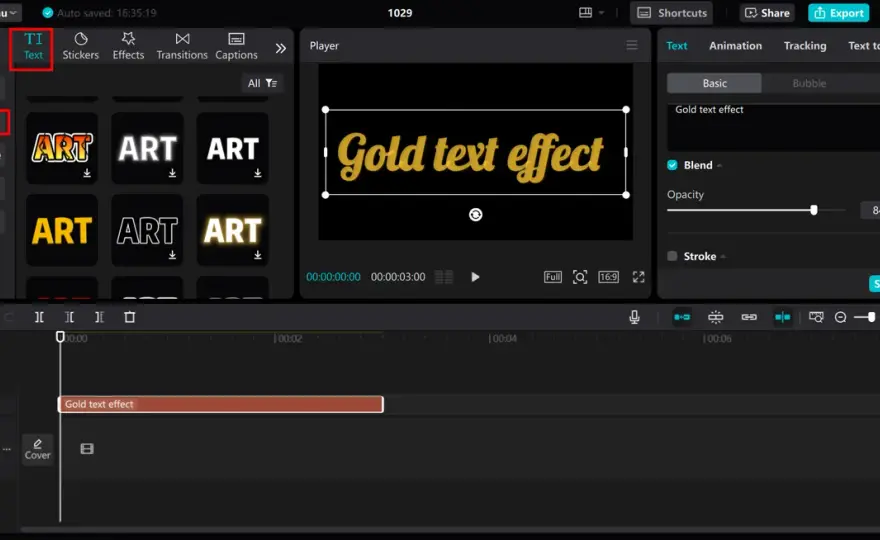The height and width of the screenshot is (540, 880).
Task: Open the layout switcher icon
Action: (585, 12)
